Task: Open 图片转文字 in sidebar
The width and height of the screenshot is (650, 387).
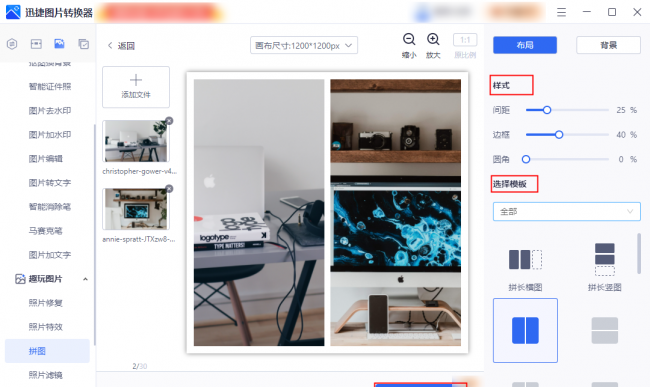Action: tap(50, 182)
